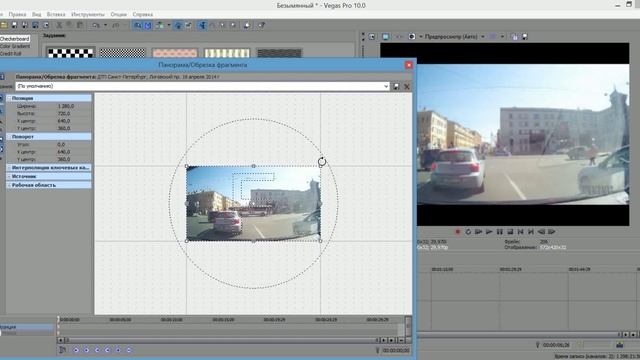Image resolution: width=640 pixels, height=360 pixels.
Task: Click the Play button under preview
Action: [x=489, y=232]
